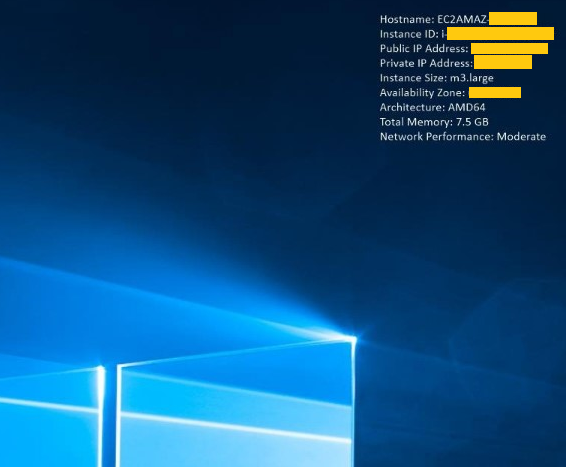Click the Availability Zone label
The image size is (566, 467).
422,93
